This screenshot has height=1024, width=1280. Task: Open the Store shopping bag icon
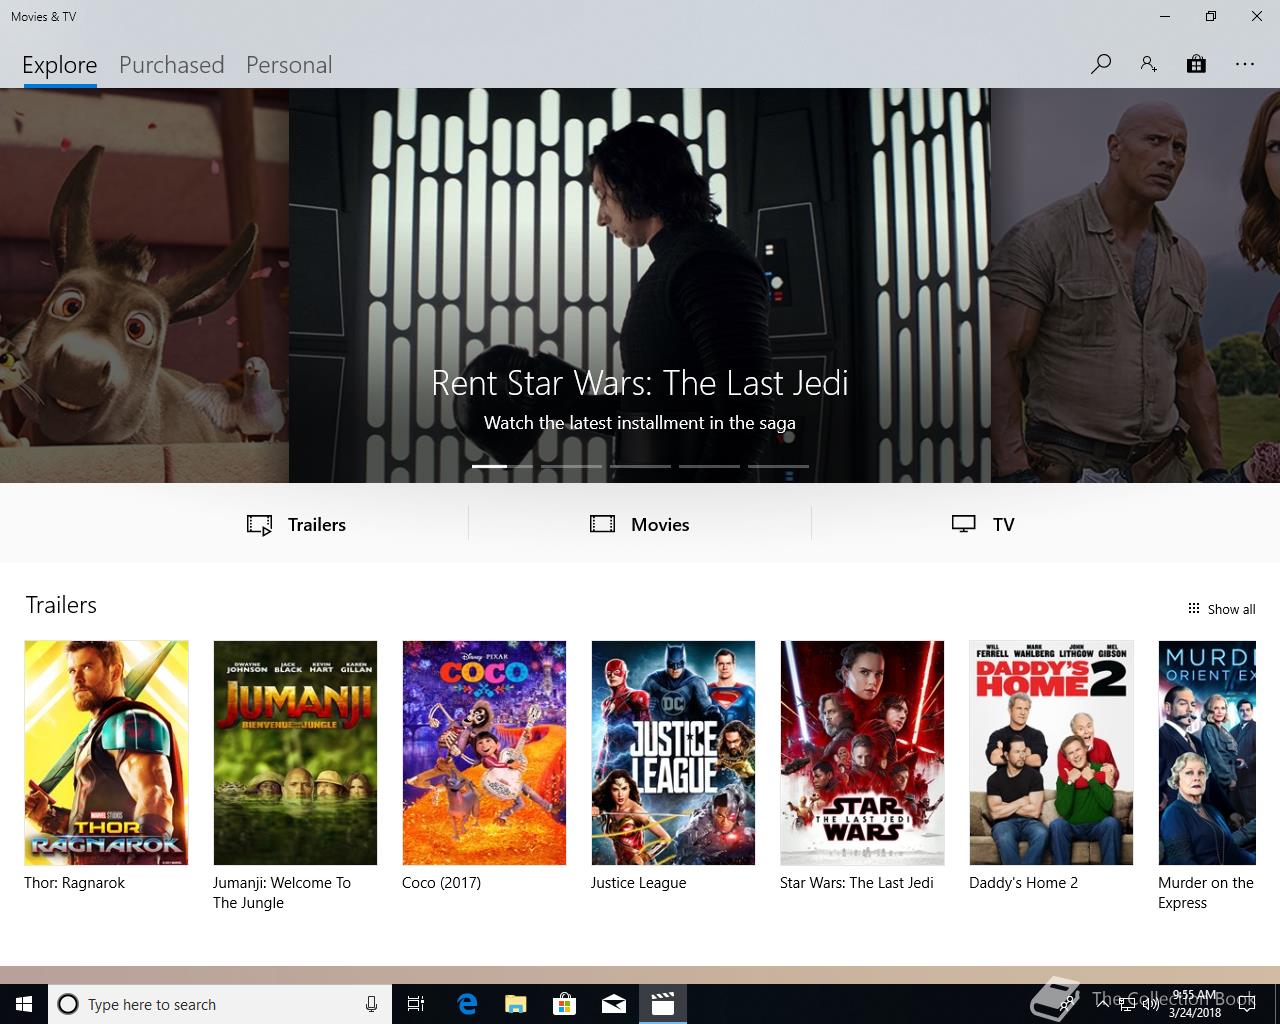click(1196, 65)
